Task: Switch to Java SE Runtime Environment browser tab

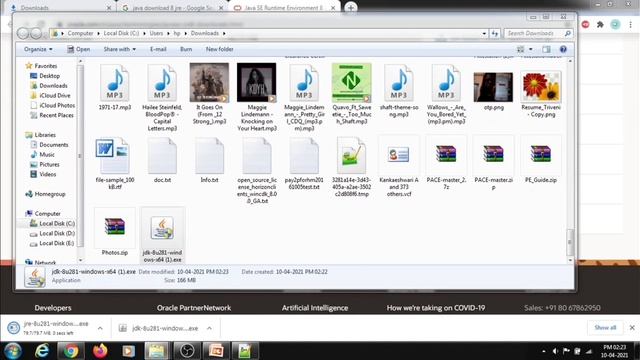Action: point(284,7)
